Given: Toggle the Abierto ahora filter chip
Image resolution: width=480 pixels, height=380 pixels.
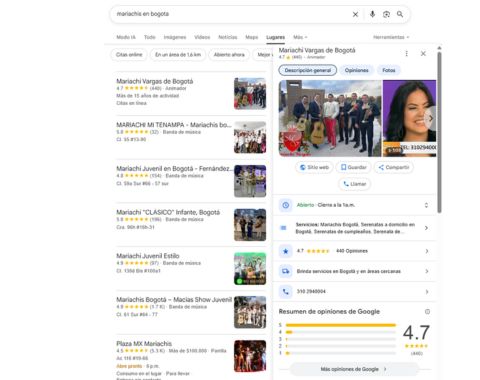Looking at the screenshot, I should [x=229, y=55].
